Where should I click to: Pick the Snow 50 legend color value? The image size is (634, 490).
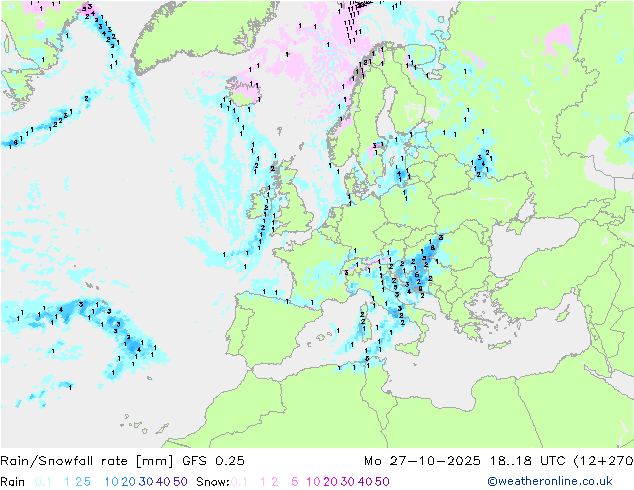(x=383, y=482)
